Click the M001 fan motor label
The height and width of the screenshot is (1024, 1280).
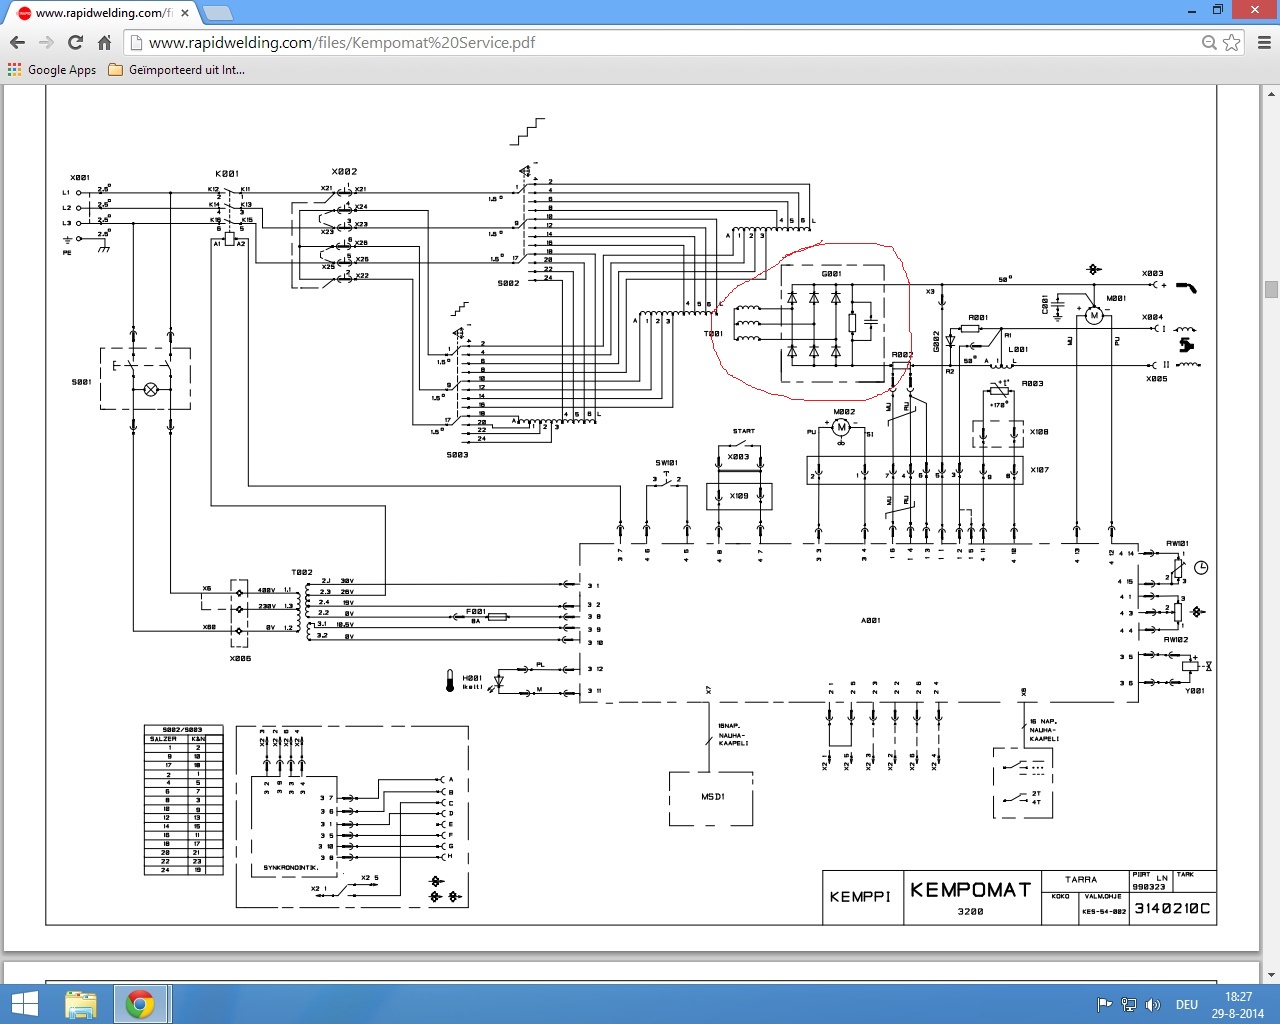point(1116,298)
